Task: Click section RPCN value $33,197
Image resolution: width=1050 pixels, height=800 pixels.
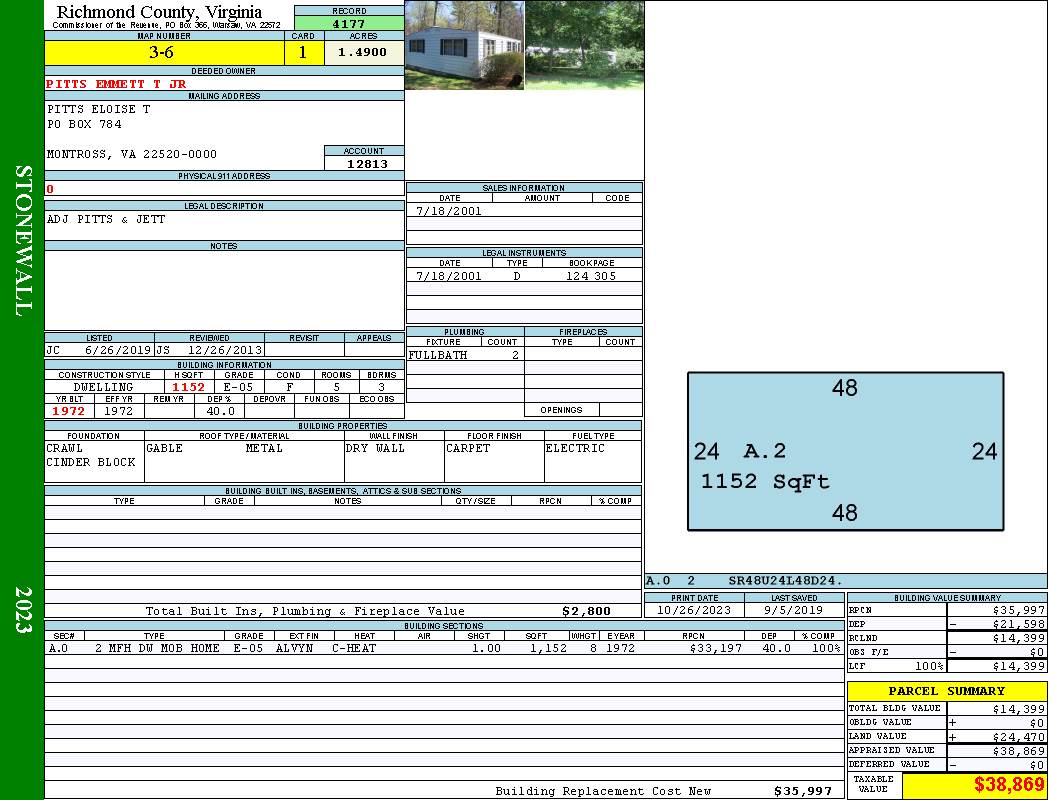Action: pyautogui.click(x=716, y=648)
